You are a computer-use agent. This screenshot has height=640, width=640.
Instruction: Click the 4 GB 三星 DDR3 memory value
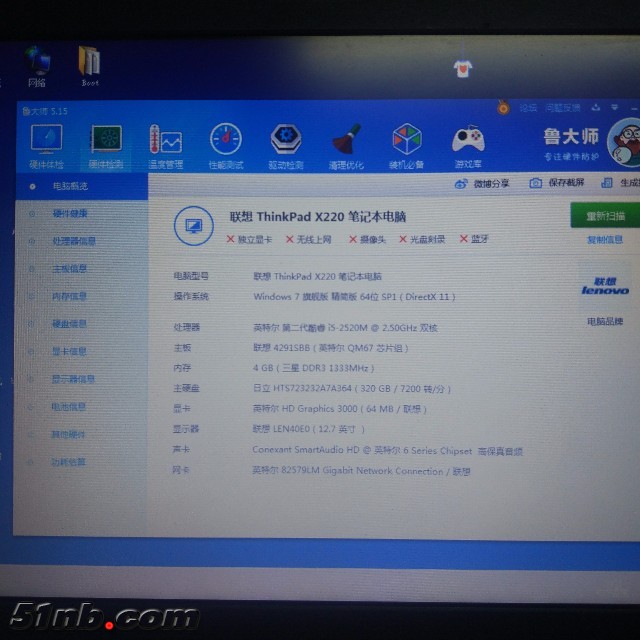tap(313, 368)
